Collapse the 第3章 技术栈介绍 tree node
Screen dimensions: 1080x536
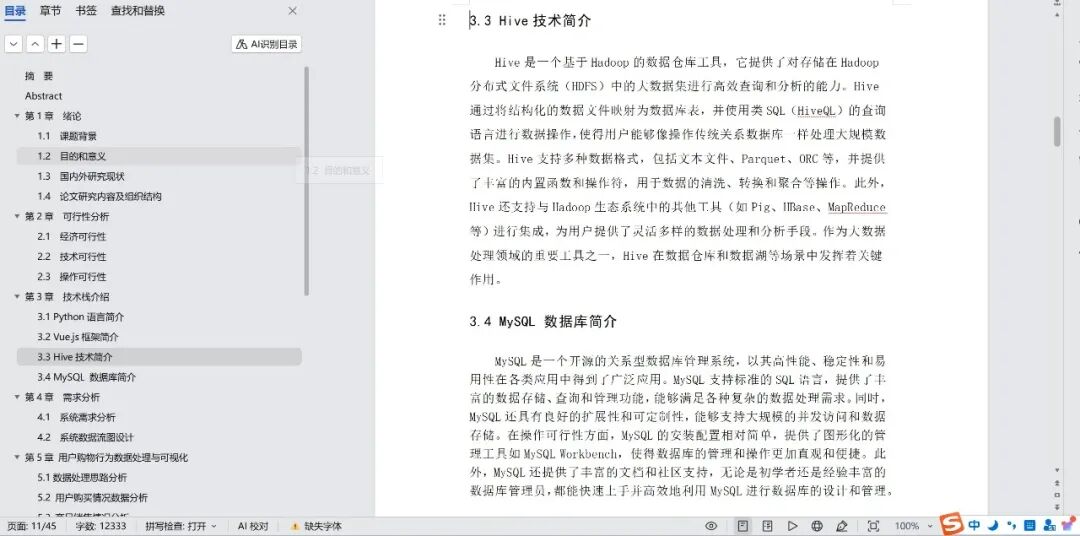pyautogui.click(x=17, y=297)
